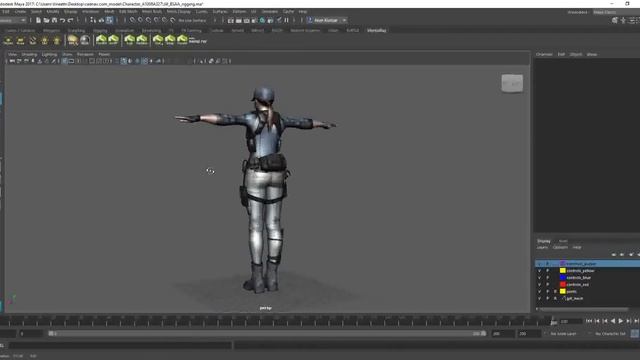The height and width of the screenshot is (360, 640).
Task: Toggle playback P for controls_blue layer
Action: point(547,278)
